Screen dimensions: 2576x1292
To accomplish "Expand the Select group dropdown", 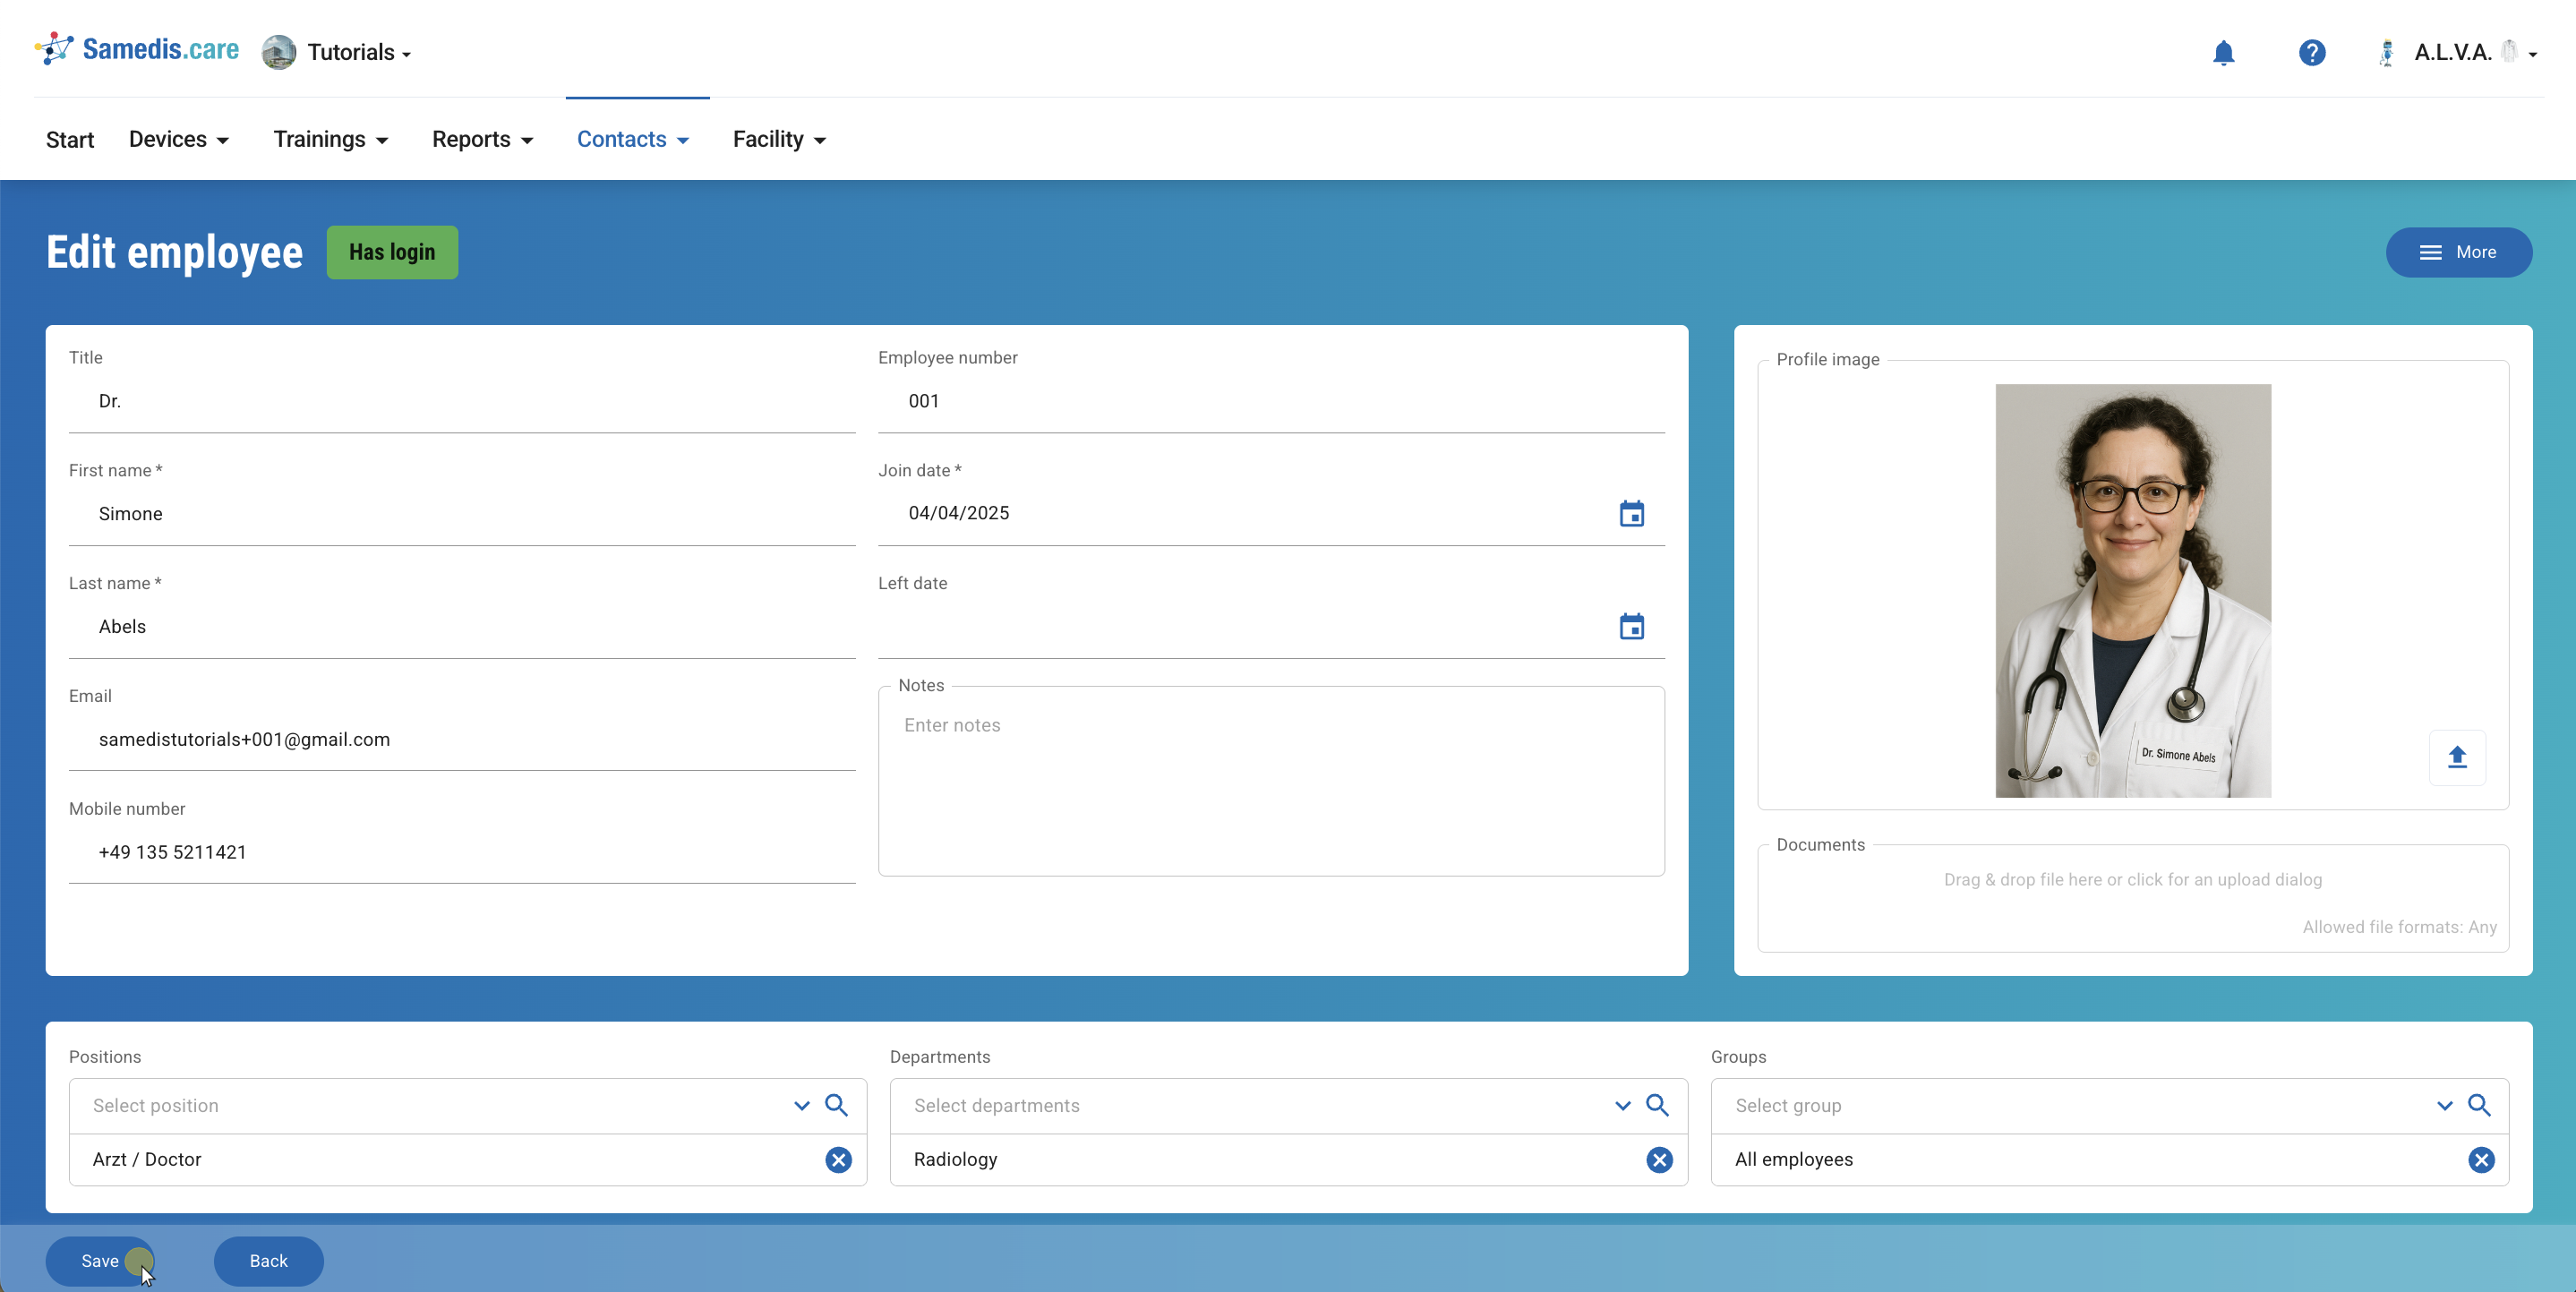I will [2444, 1105].
